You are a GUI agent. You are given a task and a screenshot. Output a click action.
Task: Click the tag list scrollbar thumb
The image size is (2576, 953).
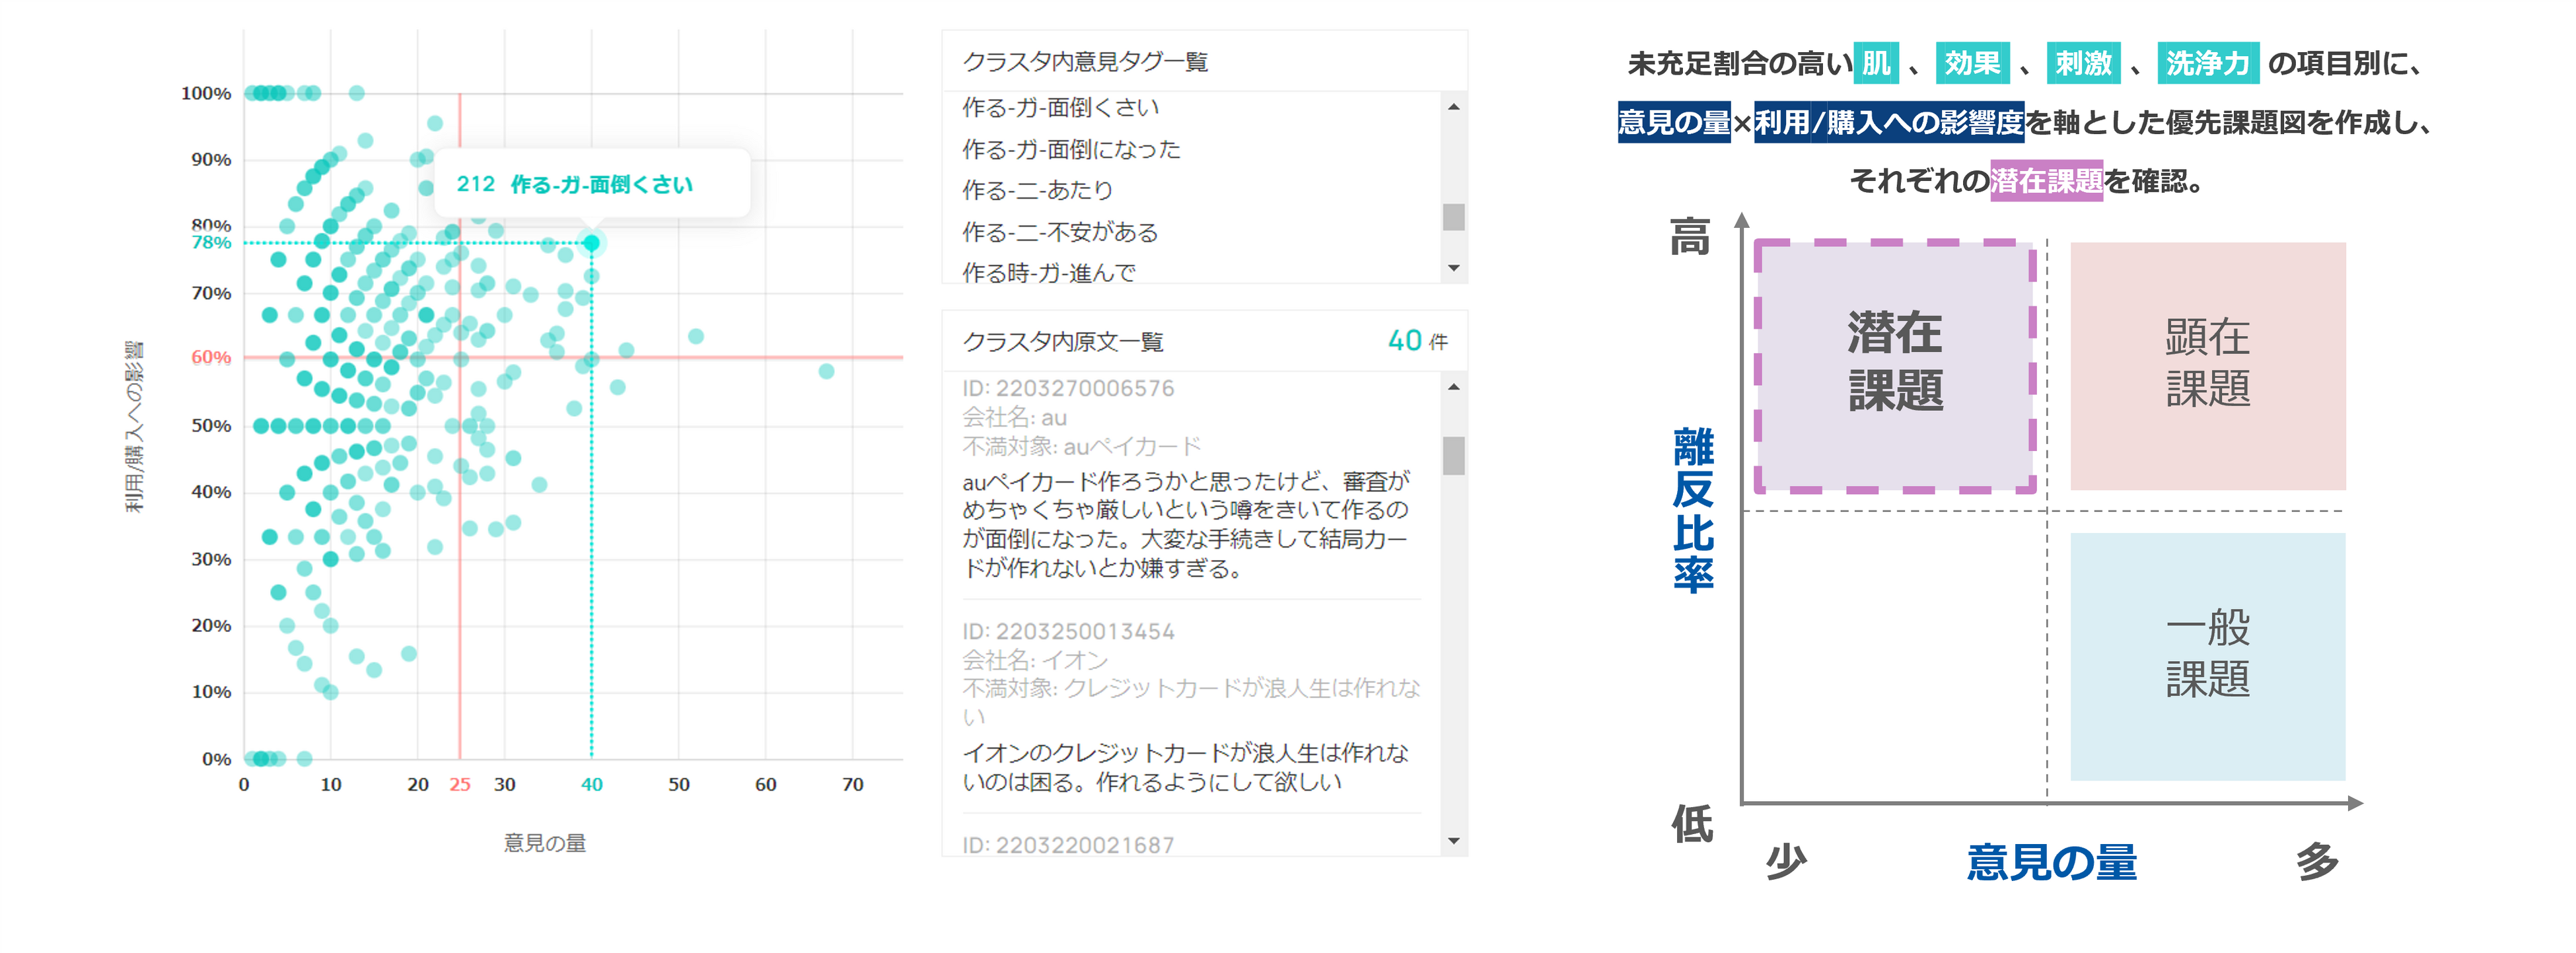1453,217
